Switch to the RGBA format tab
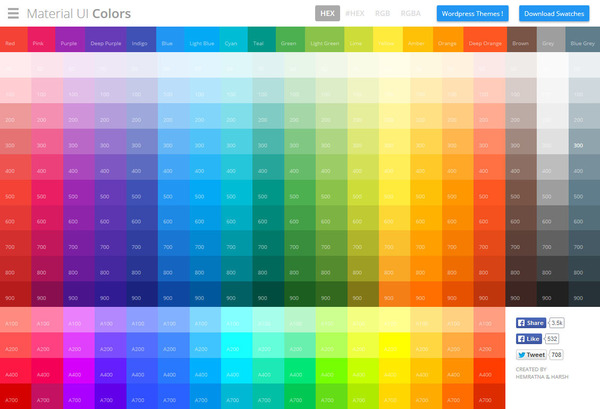This screenshot has width=600, height=409. [x=411, y=13]
